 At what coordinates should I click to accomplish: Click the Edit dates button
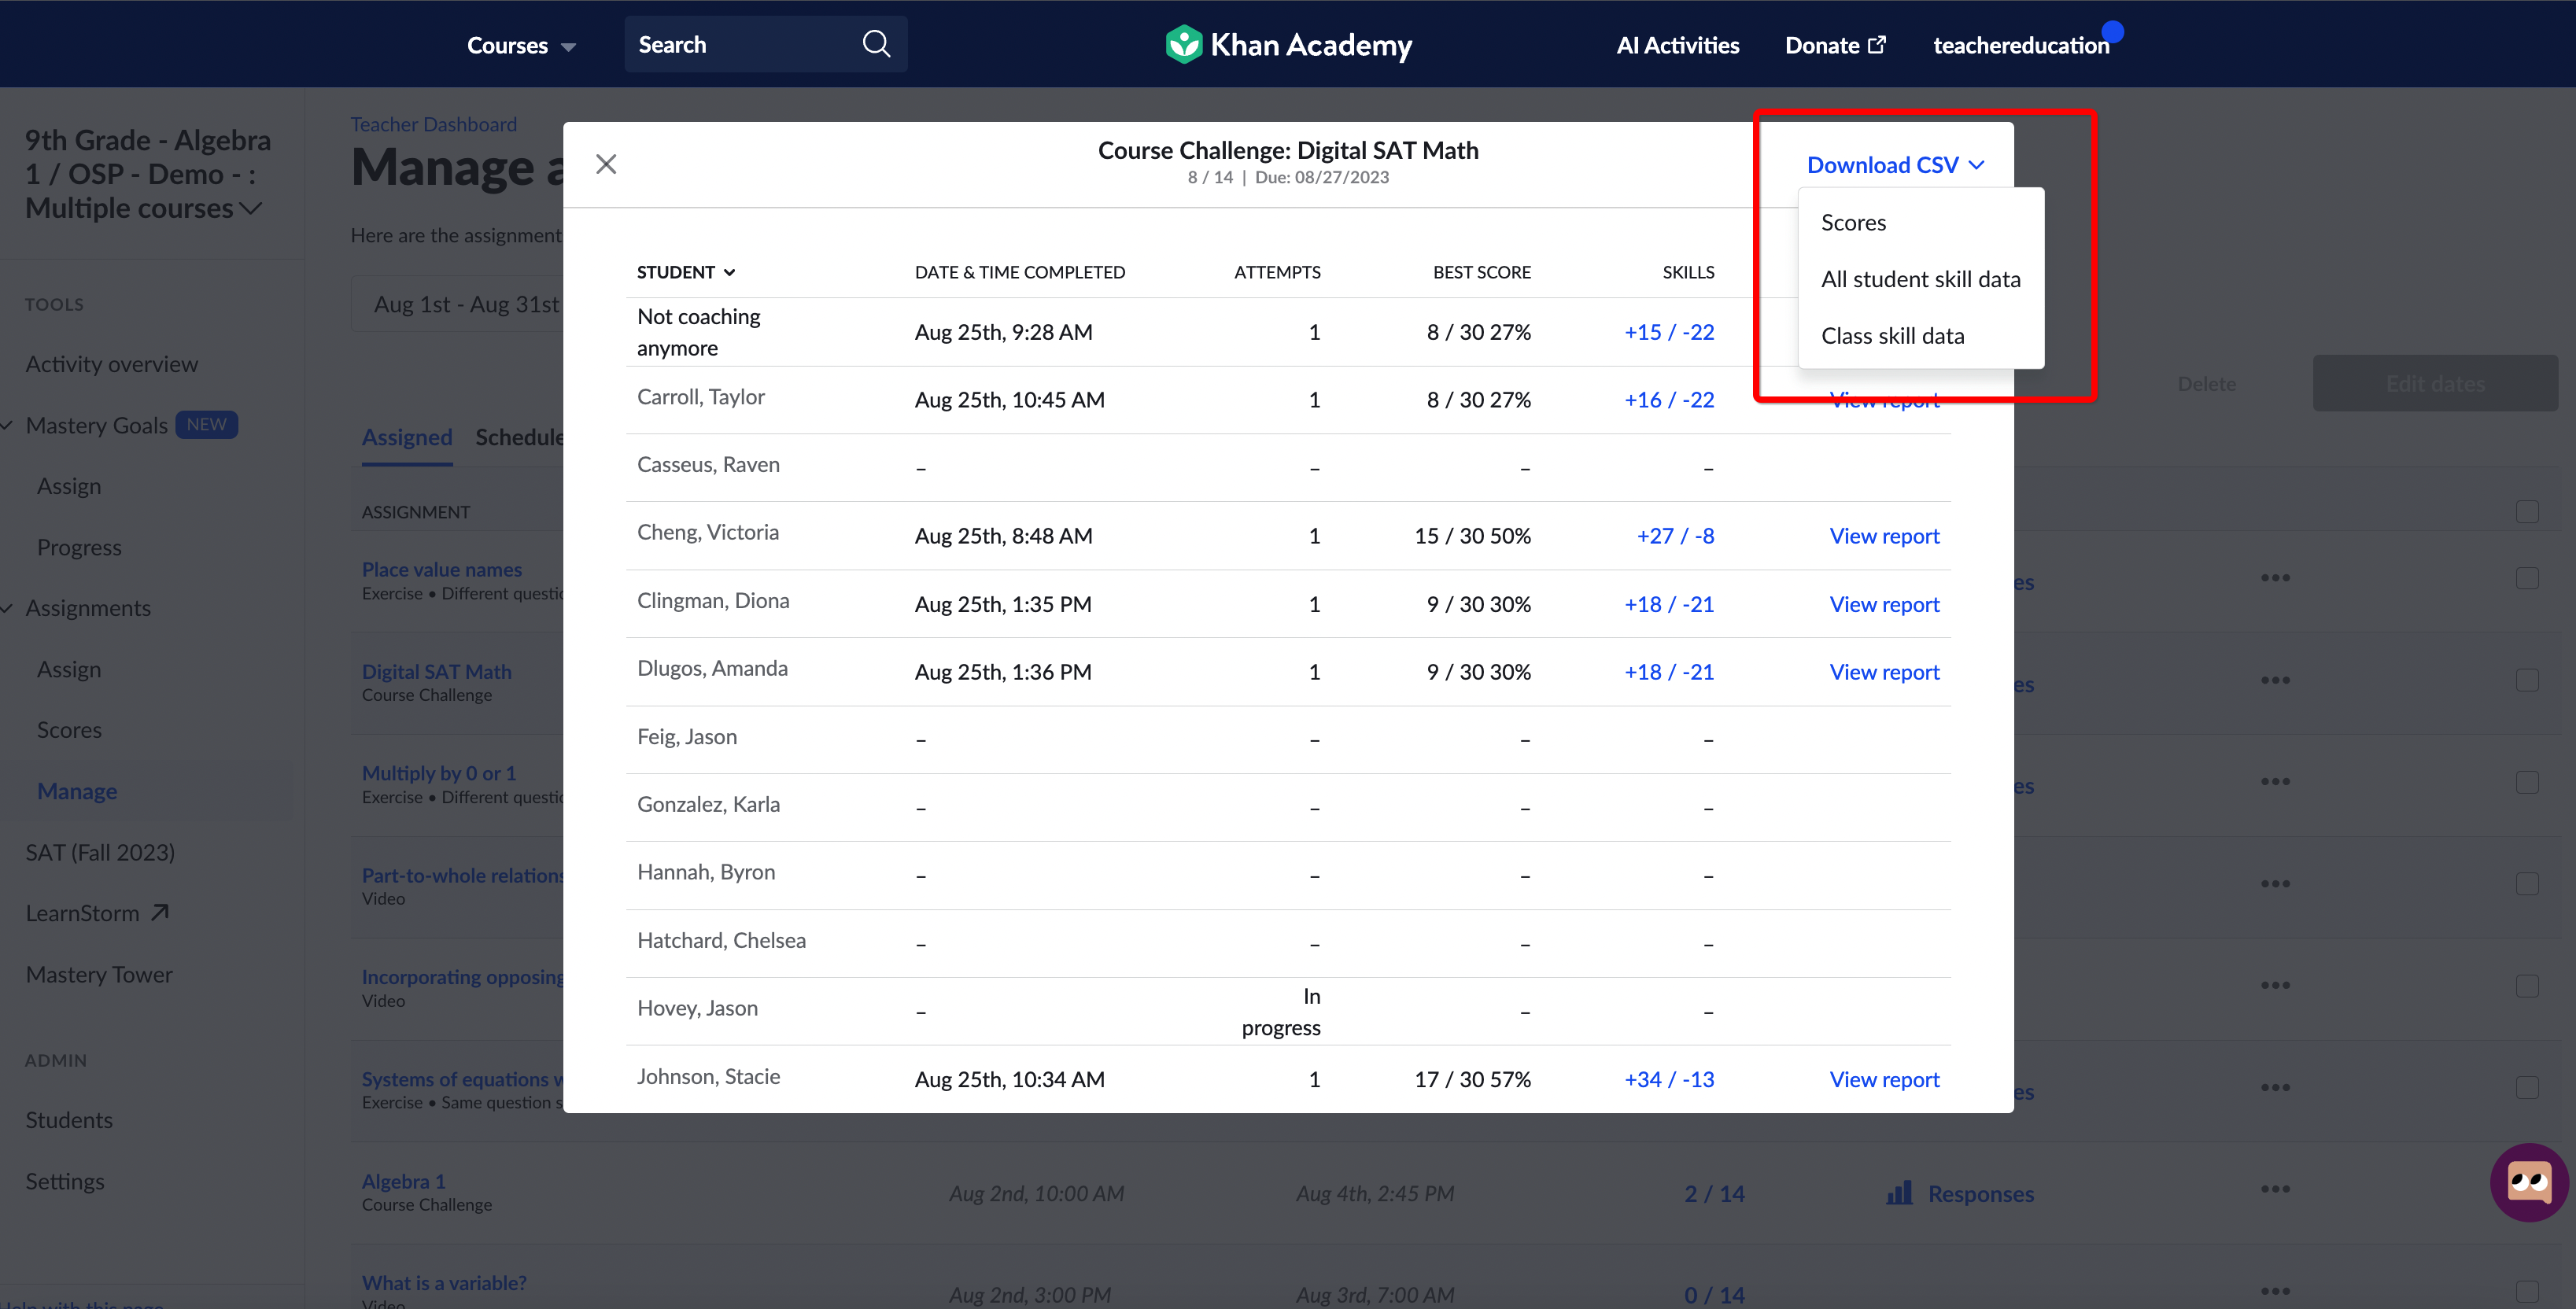(x=2435, y=383)
